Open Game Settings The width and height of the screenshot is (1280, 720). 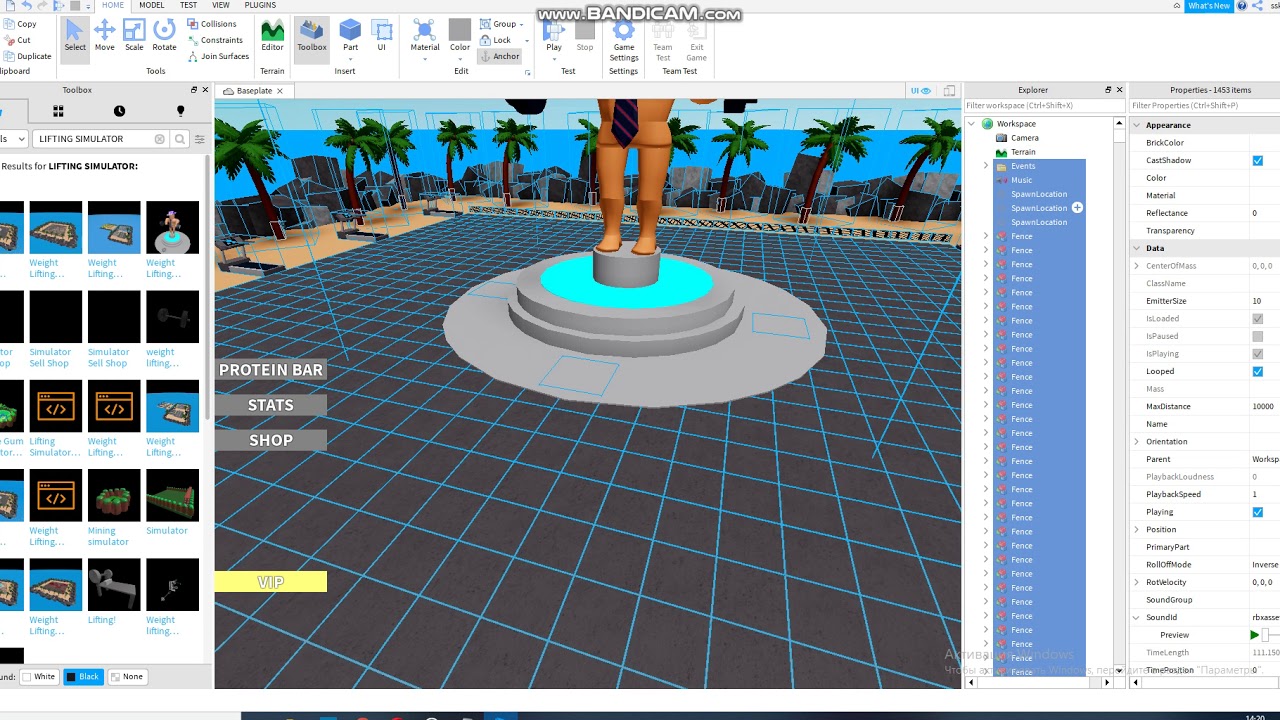624,40
